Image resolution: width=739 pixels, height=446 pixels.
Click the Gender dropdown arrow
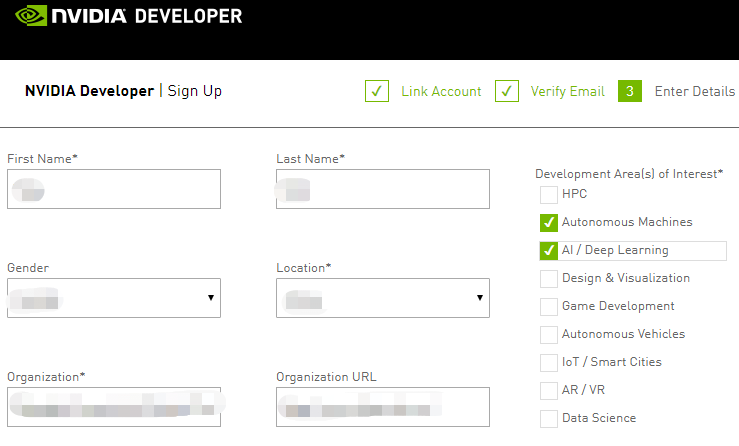pyautogui.click(x=211, y=297)
